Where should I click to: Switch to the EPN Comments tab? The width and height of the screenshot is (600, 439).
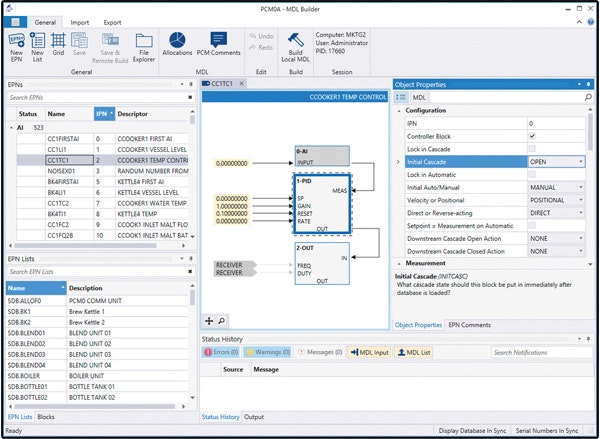(x=470, y=325)
